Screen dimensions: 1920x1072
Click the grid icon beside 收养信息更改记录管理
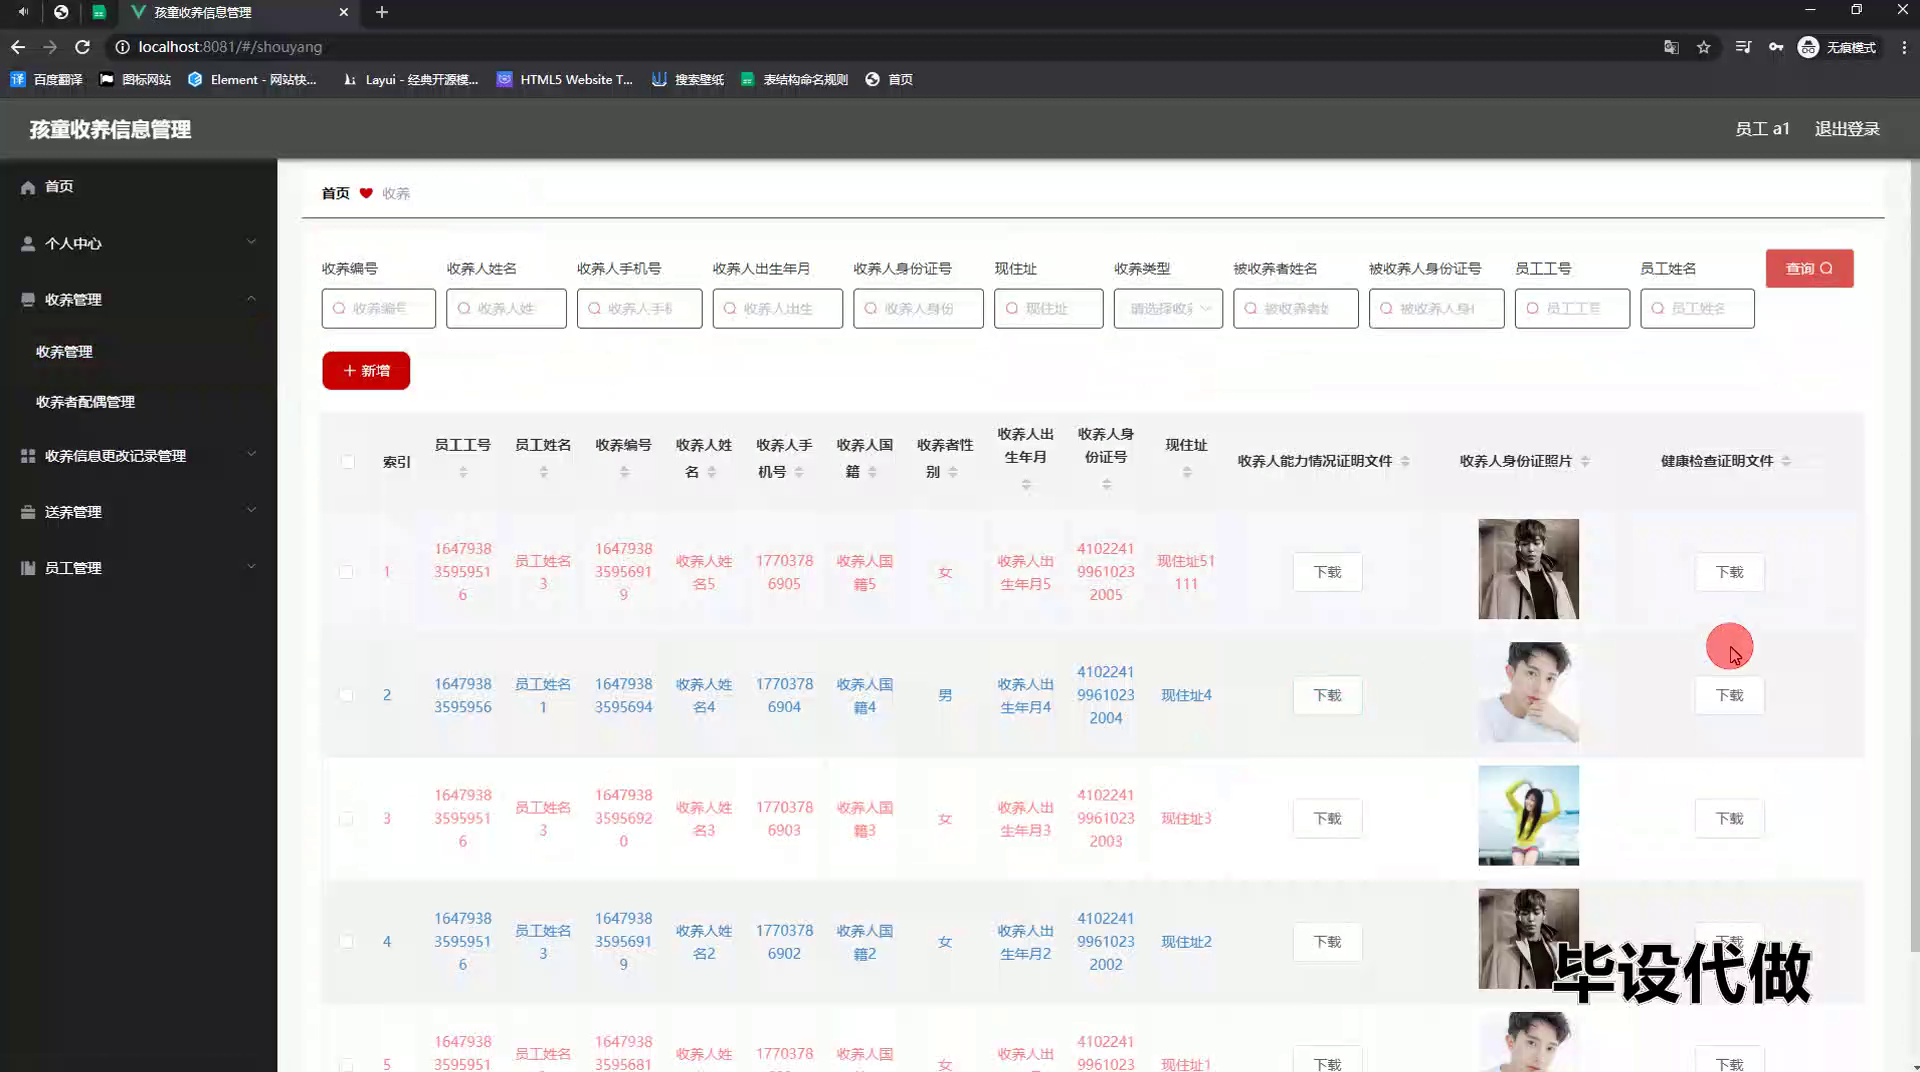pos(28,456)
